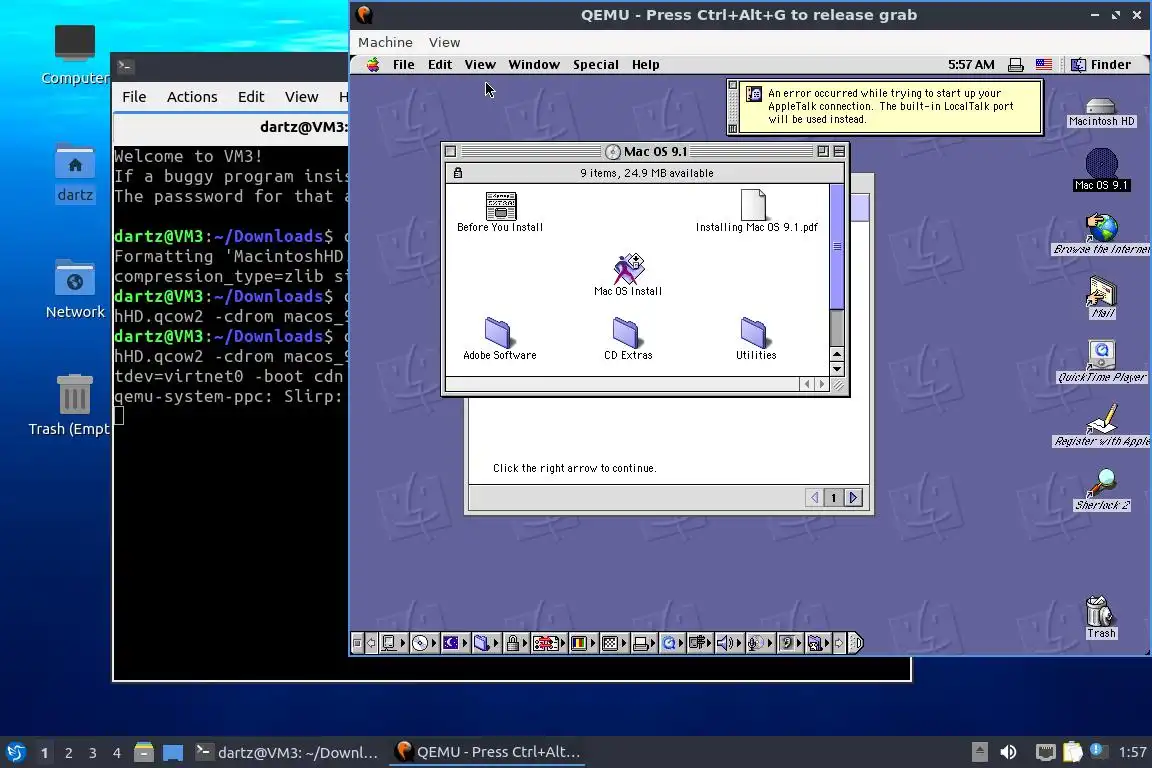Open the Sound Source microphone pop-up arrow
This screenshot has height=768, width=1152.
pyautogui.click(x=770, y=643)
